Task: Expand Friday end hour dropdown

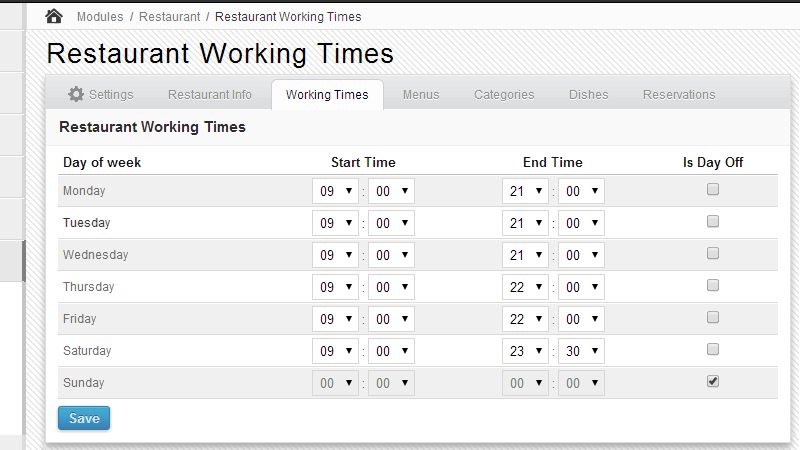Action: 525,319
